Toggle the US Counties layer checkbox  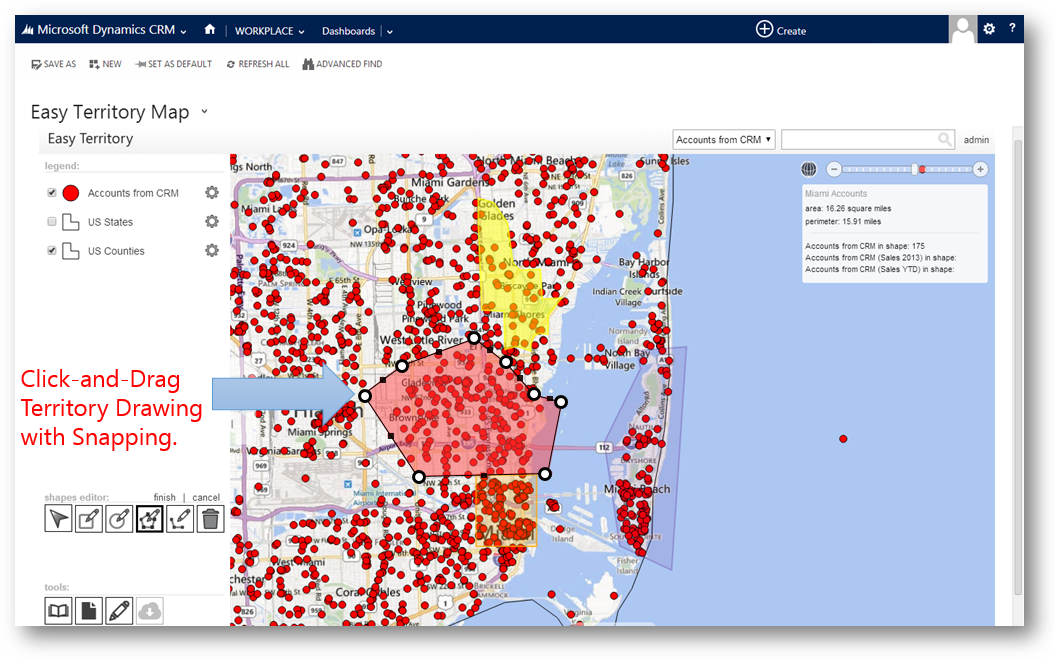point(52,250)
